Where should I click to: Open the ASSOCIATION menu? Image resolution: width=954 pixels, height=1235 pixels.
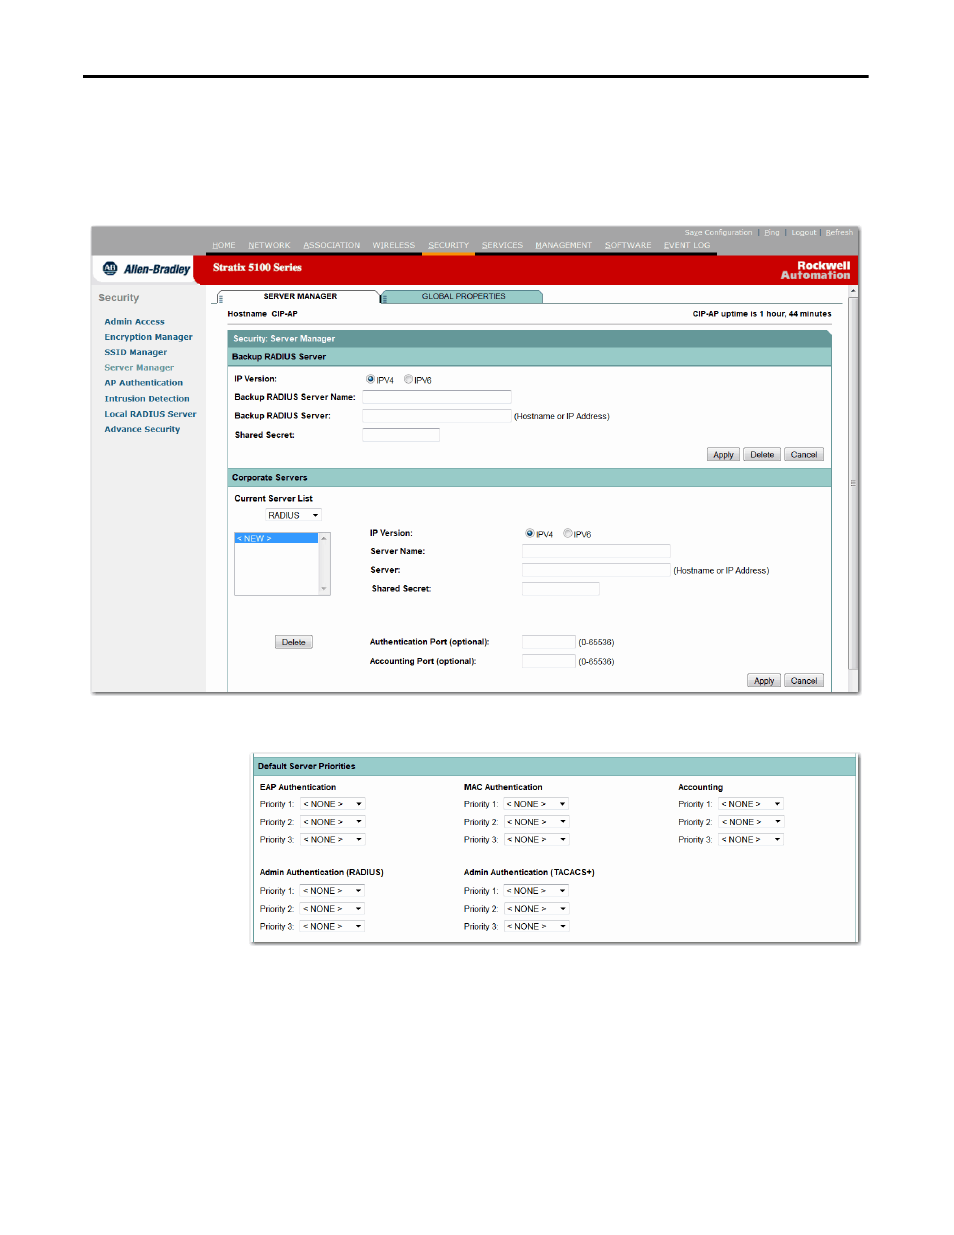click(x=332, y=245)
